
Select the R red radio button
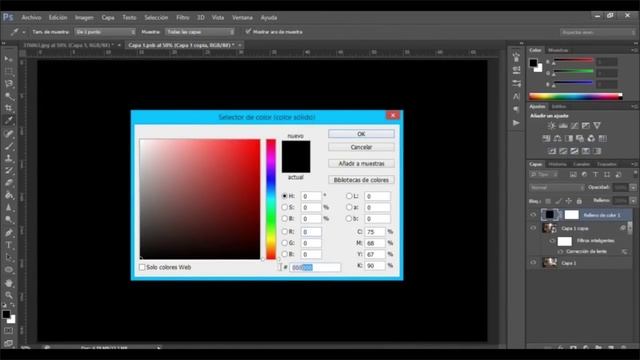(x=284, y=231)
